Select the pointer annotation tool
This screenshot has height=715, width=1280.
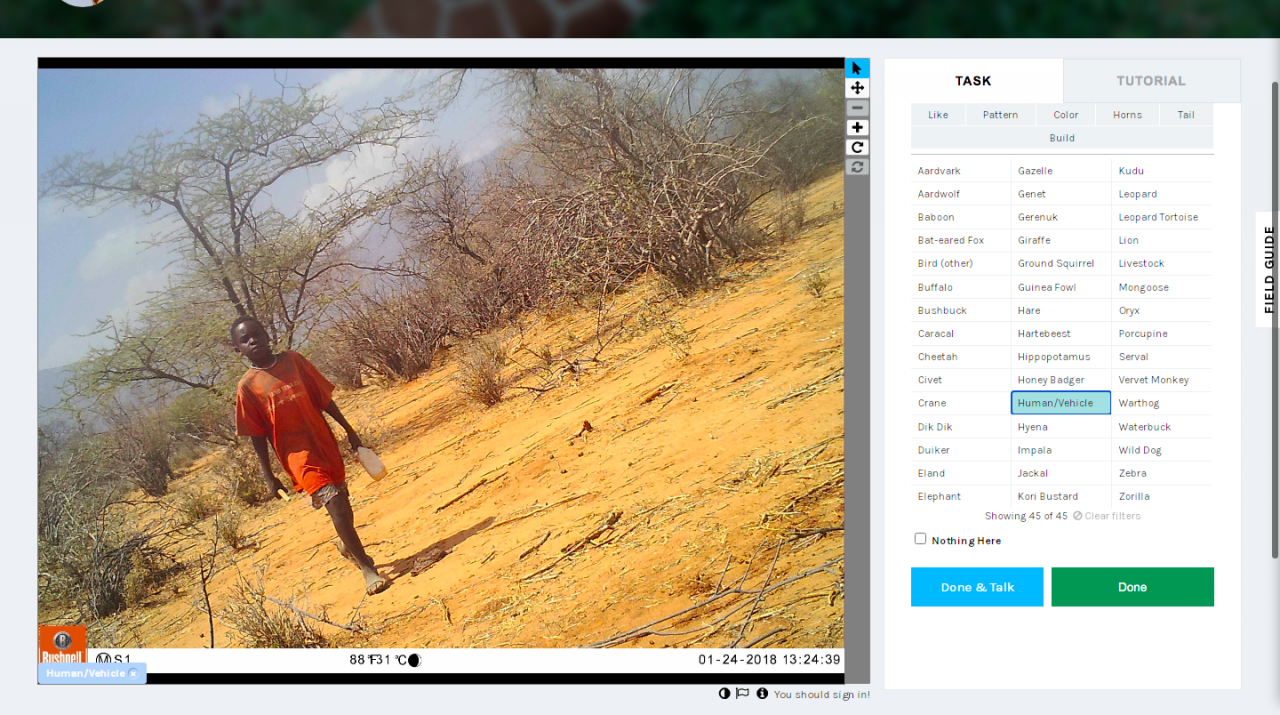[x=857, y=68]
